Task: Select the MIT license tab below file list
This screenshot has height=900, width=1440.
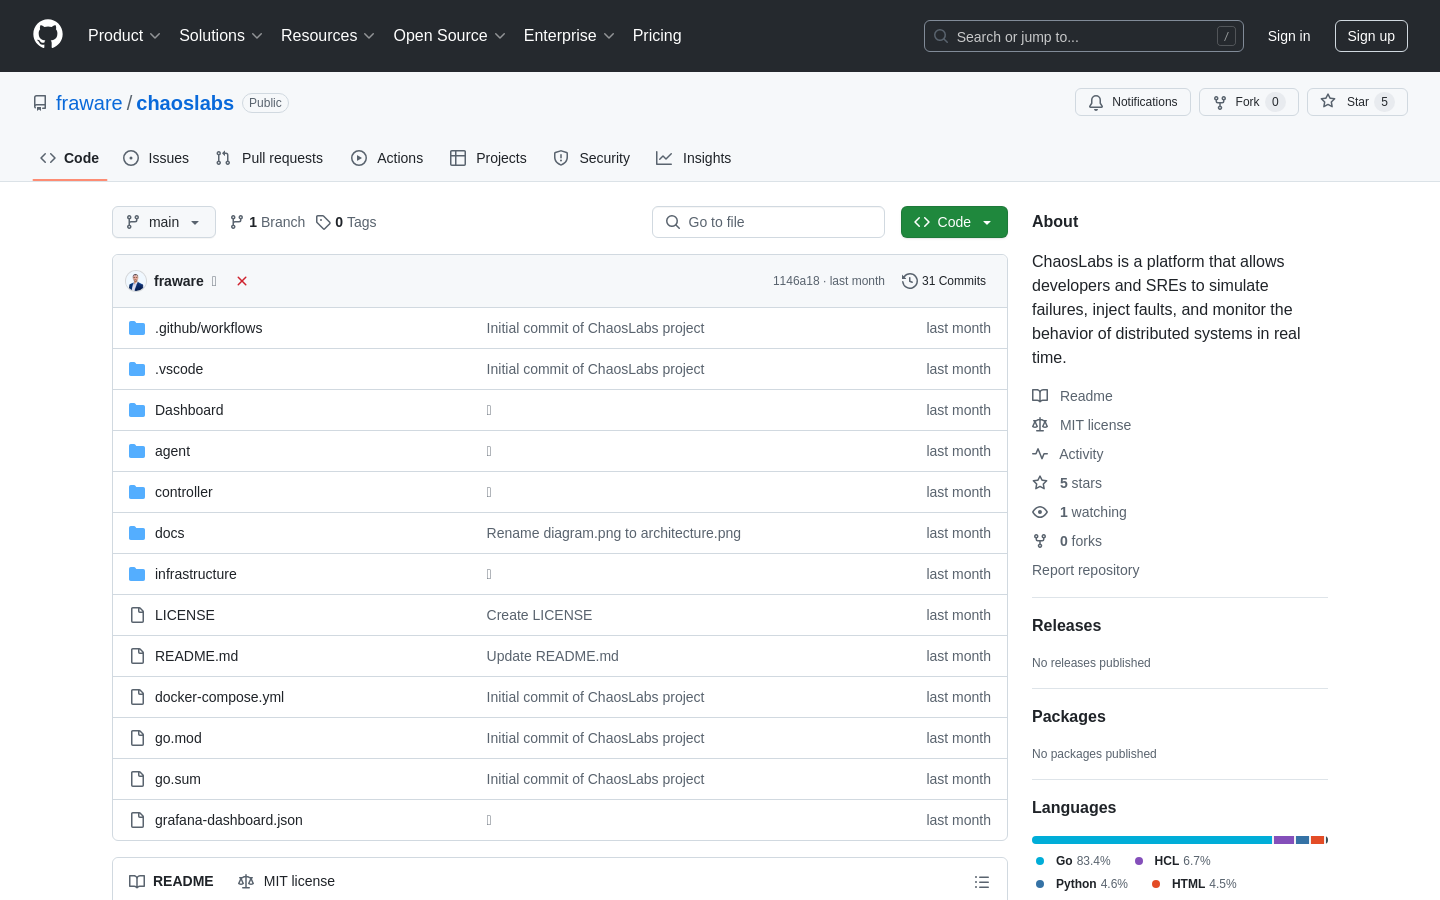Action: coord(286,881)
